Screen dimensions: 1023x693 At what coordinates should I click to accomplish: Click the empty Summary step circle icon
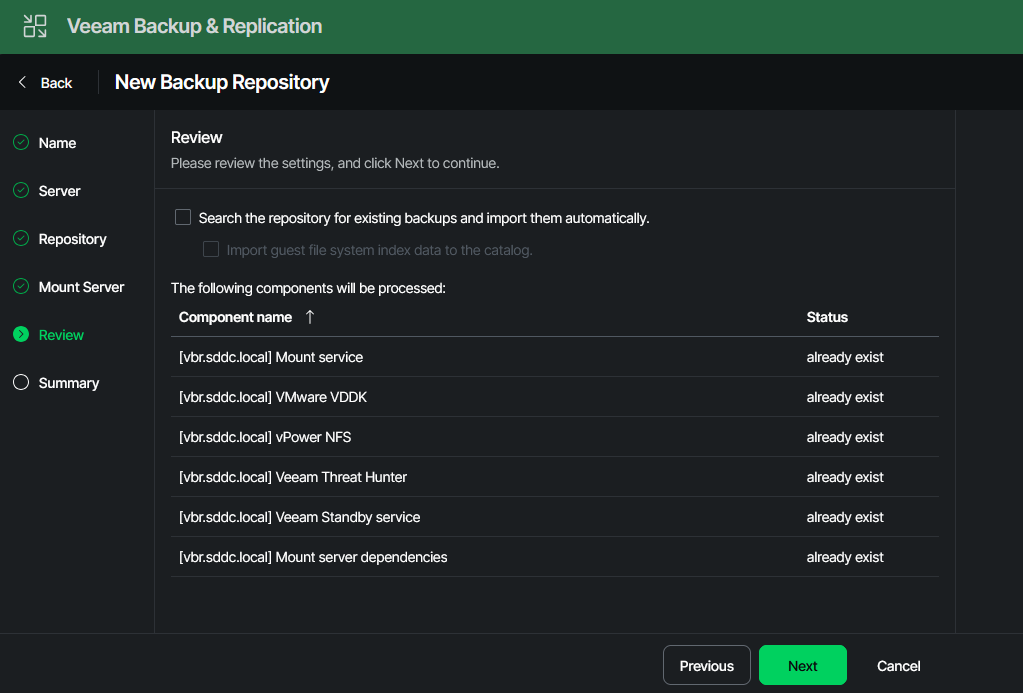coord(21,383)
